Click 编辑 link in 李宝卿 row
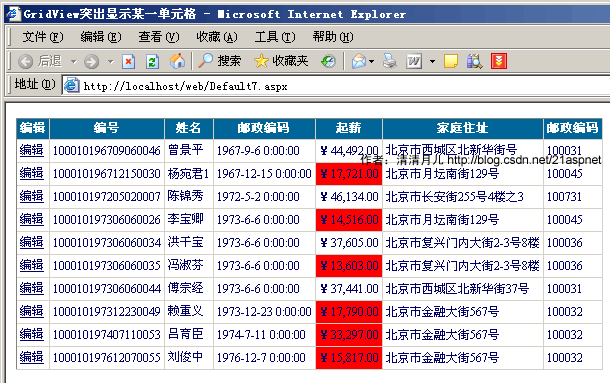The width and height of the screenshot is (610, 383). pos(32,219)
